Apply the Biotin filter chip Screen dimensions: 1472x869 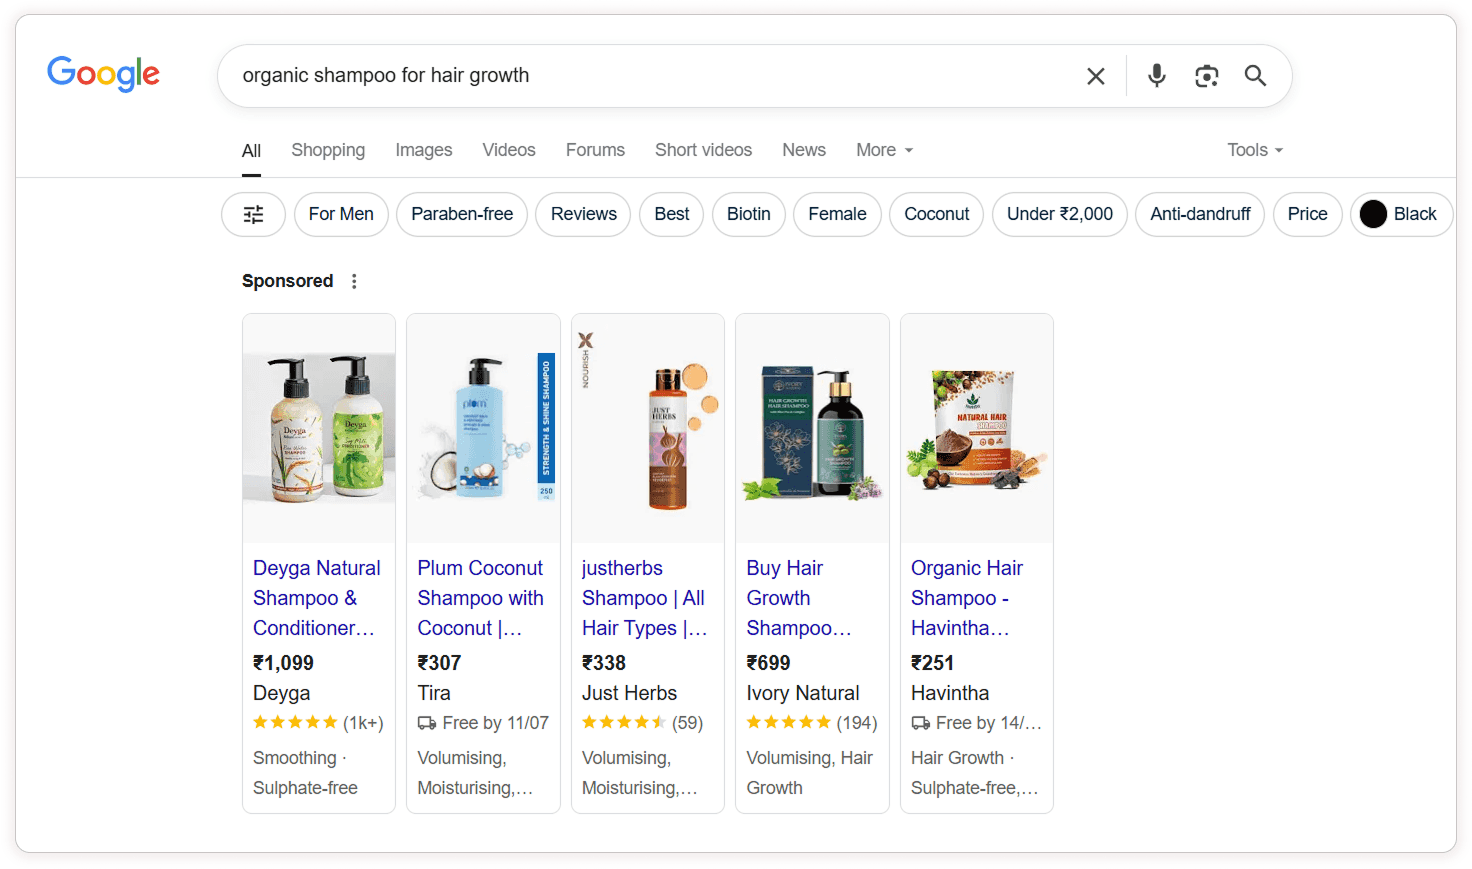749,214
